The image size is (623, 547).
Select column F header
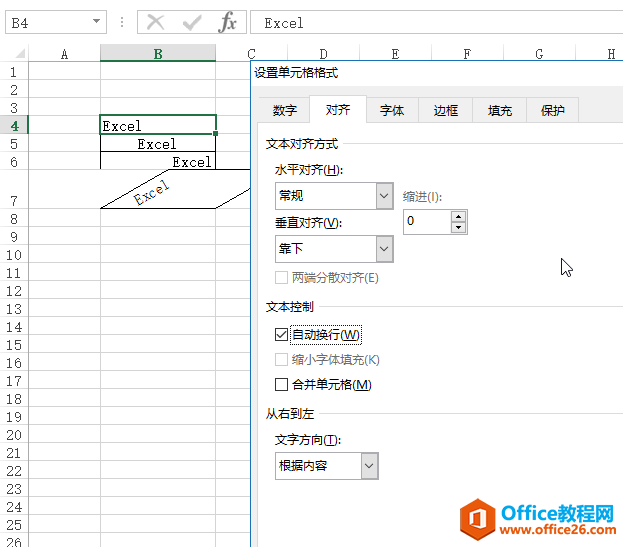click(x=467, y=54)
